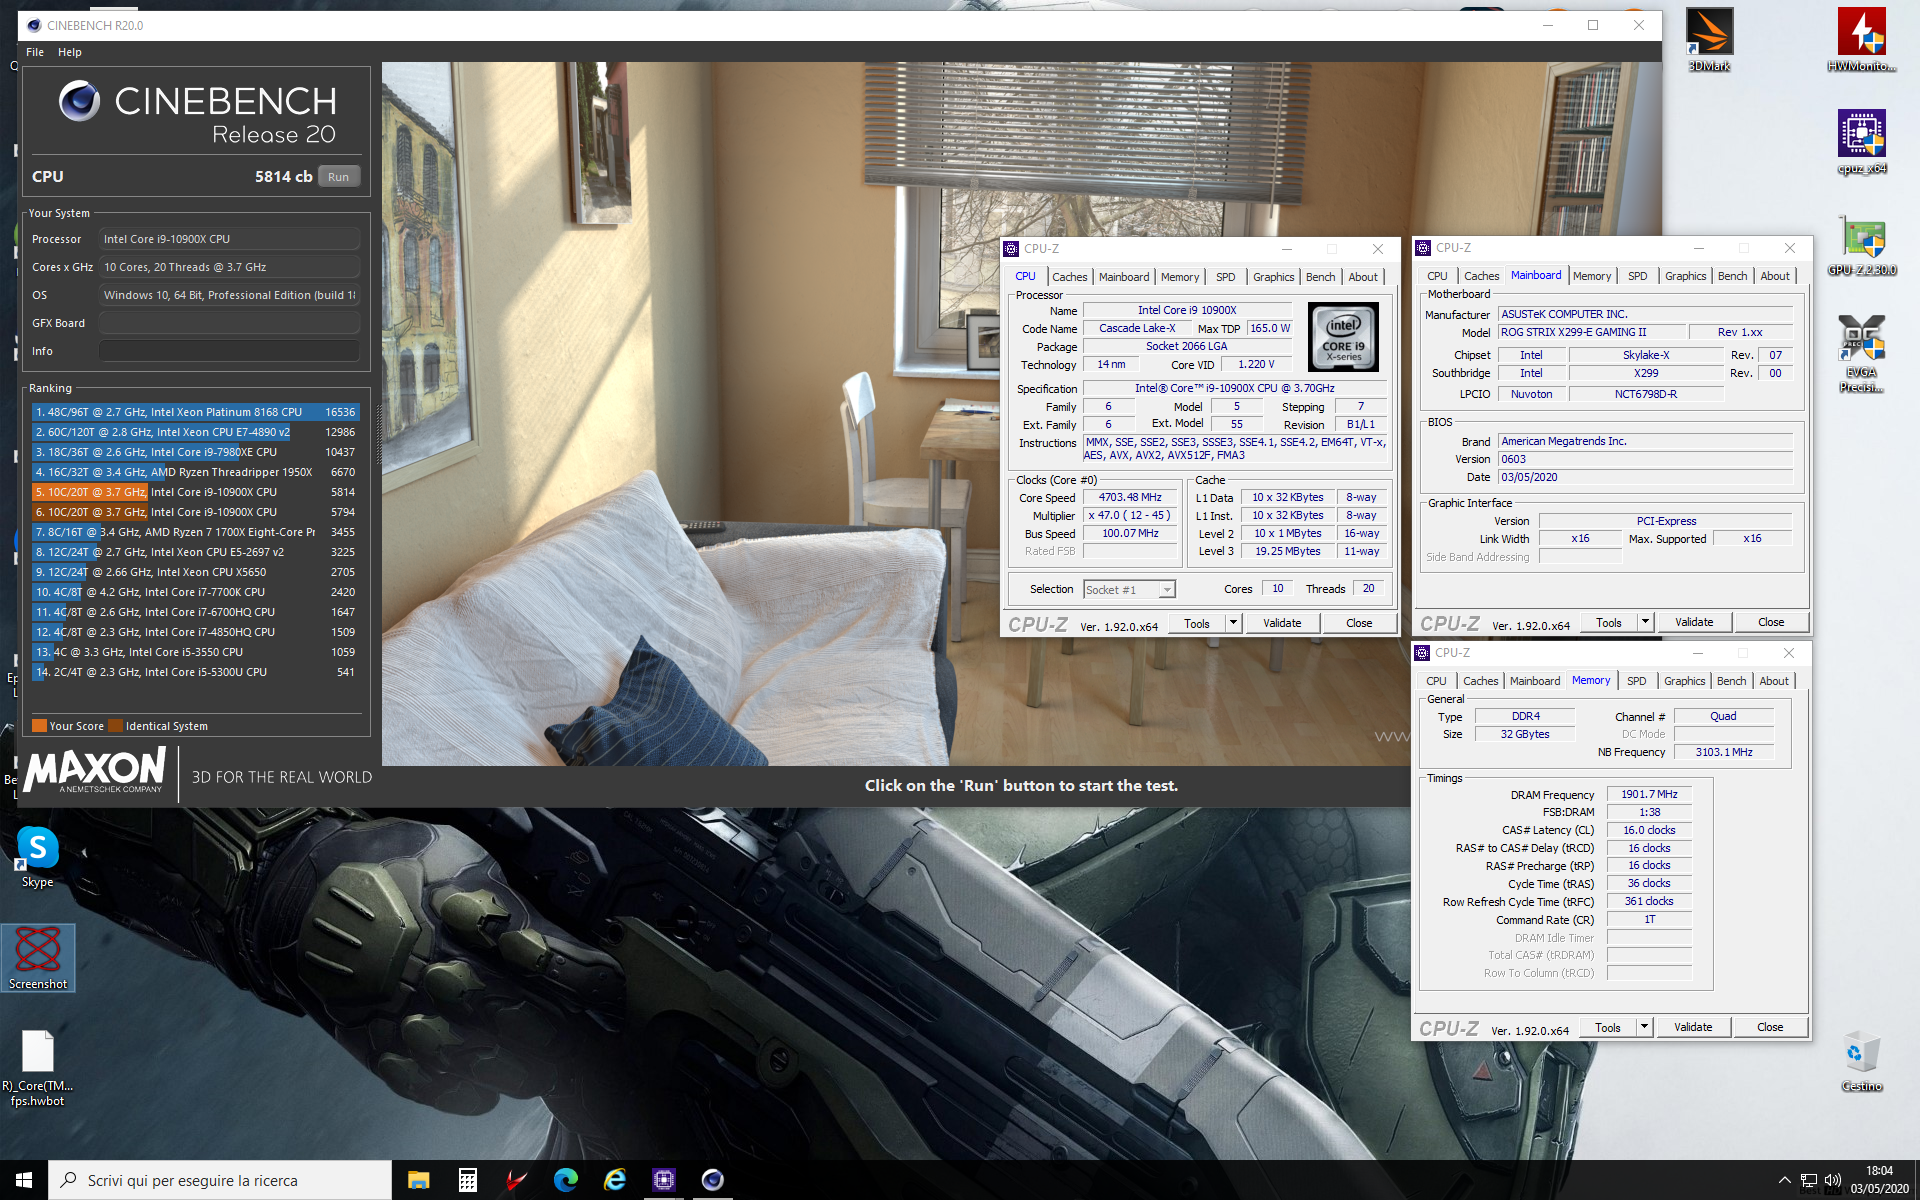The image size is (1920, 1200).
Task: Open the Cestino recycle bin icon
Action: click(1861, 1062)
